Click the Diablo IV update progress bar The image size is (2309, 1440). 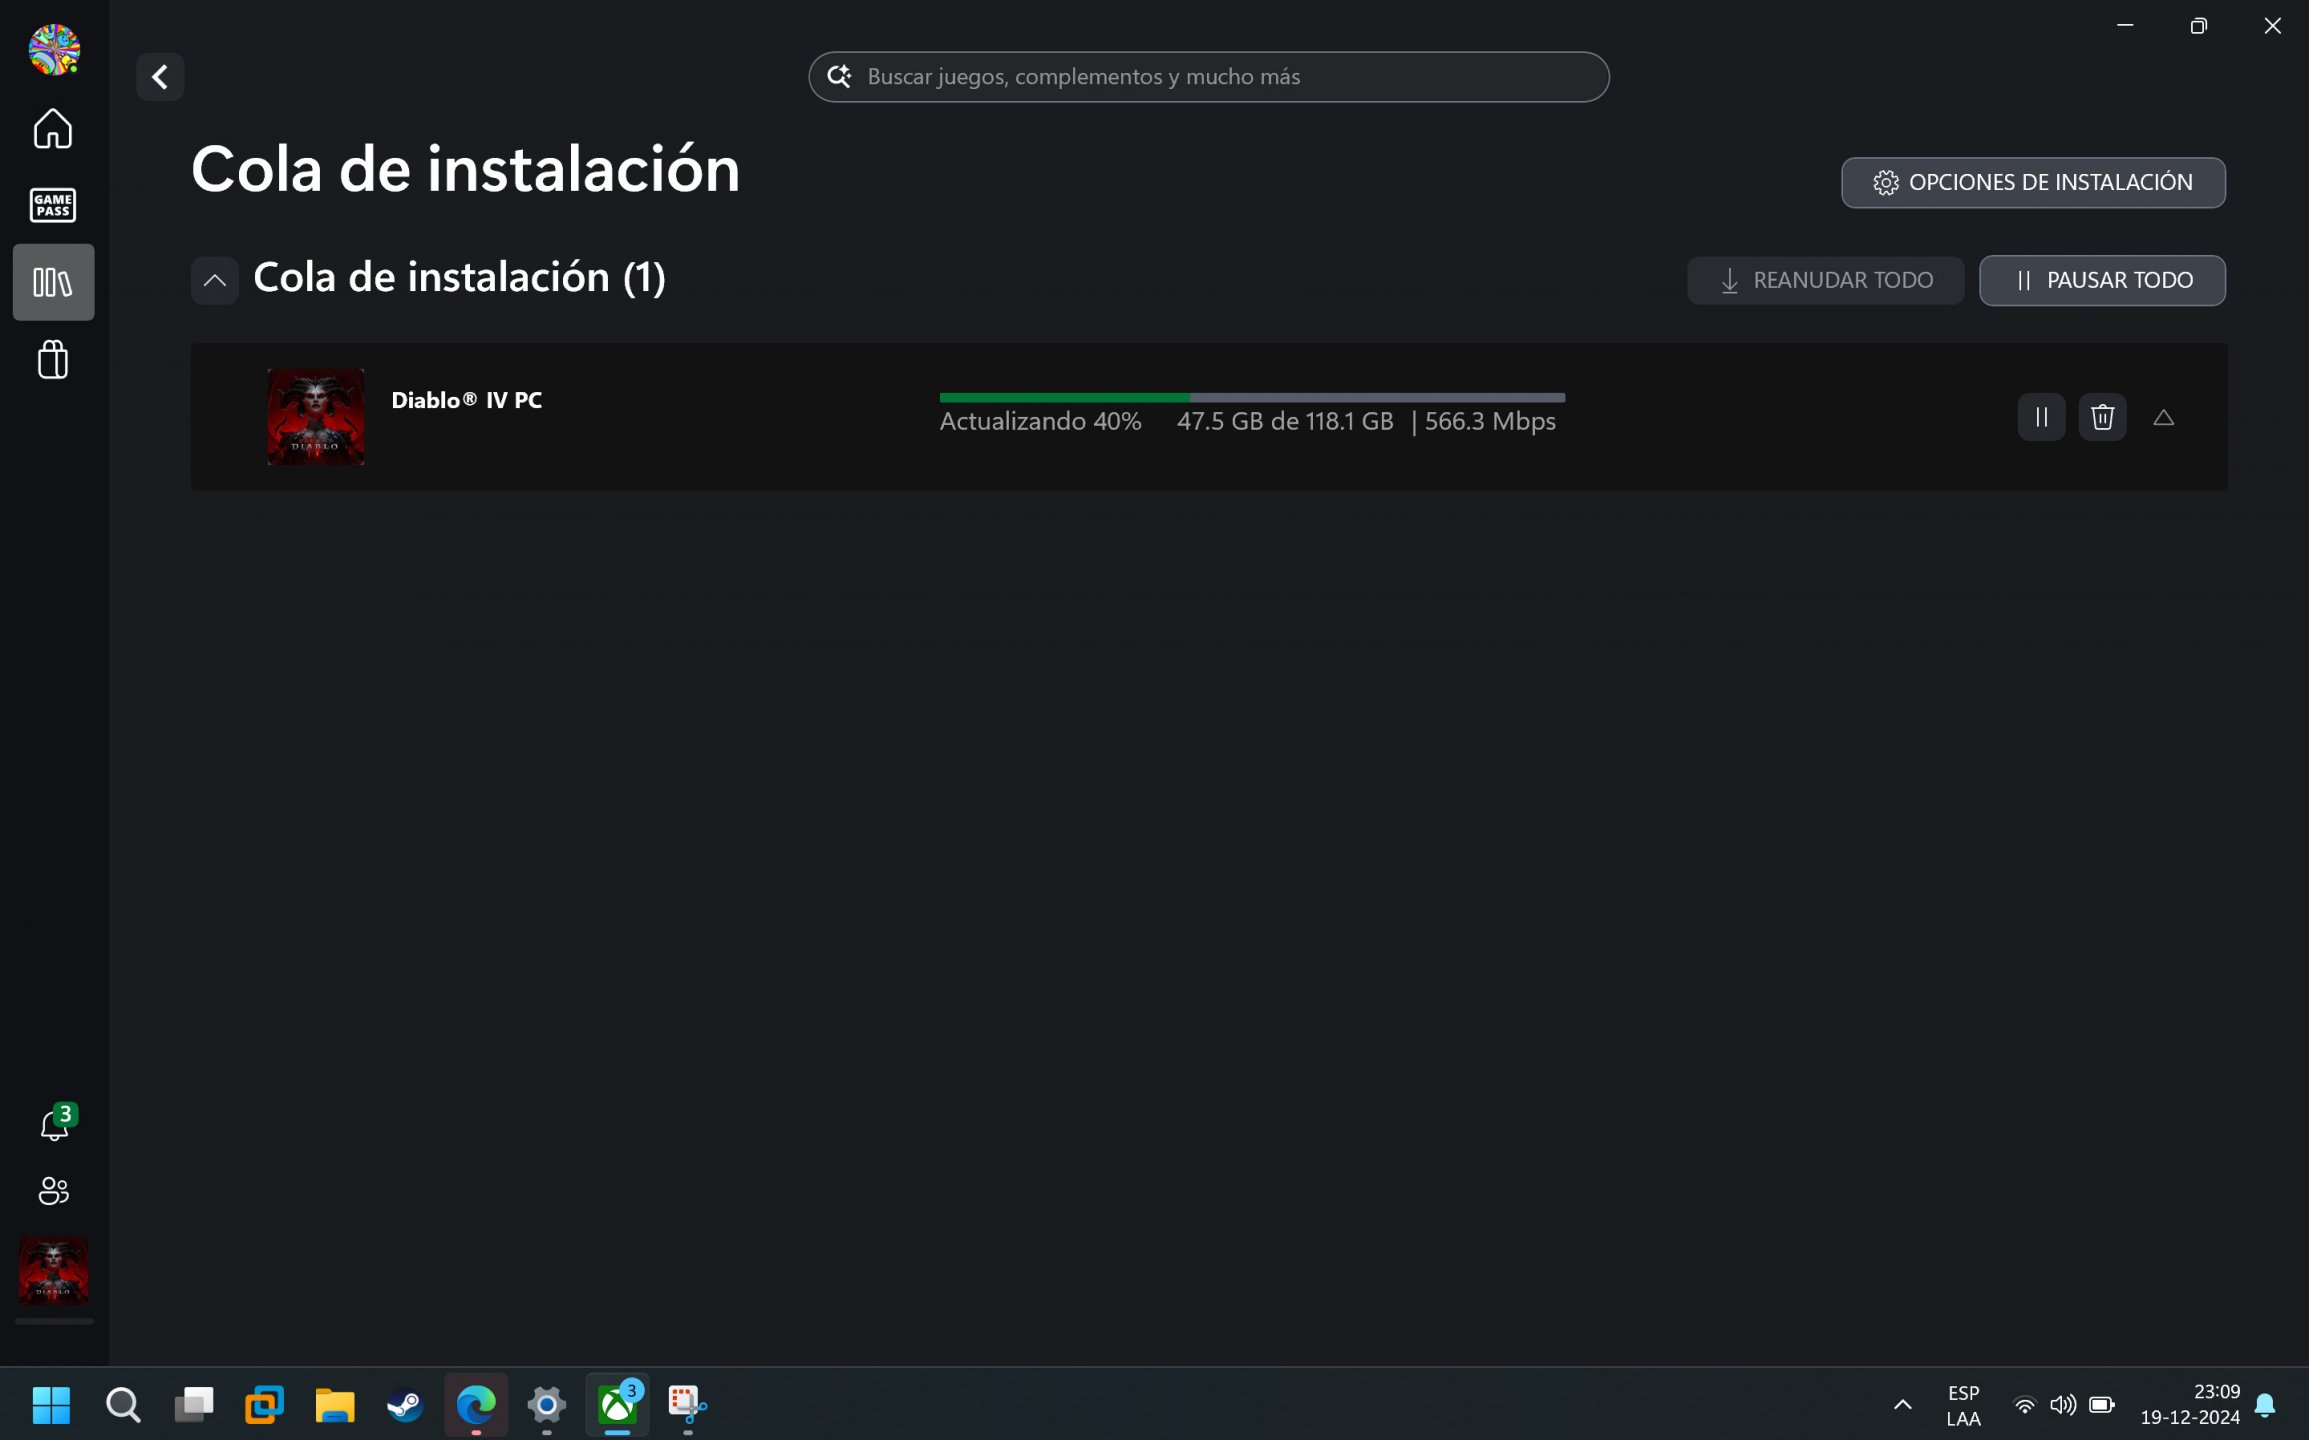[1252, 398]
